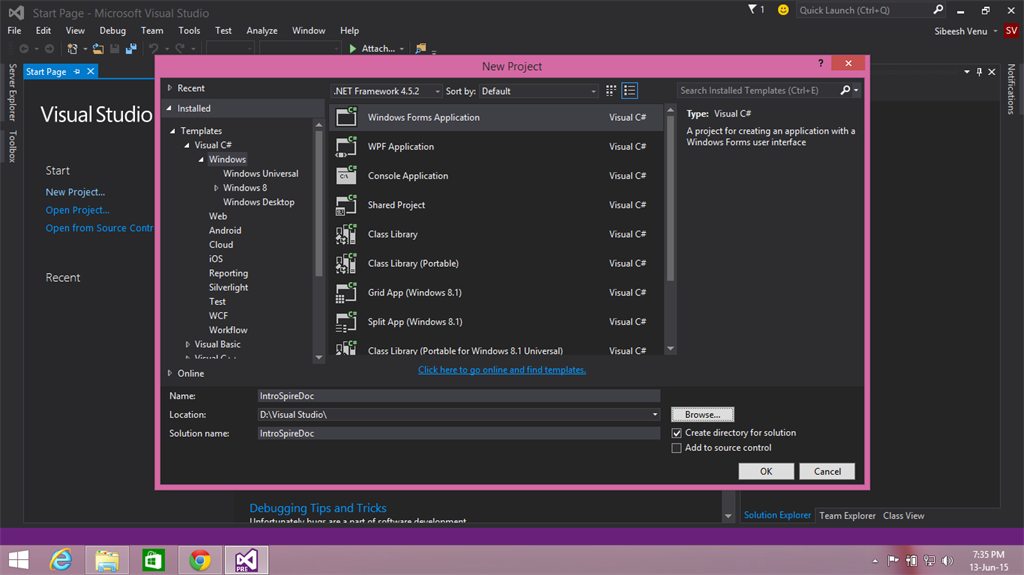The width and height of the screenshot is (1024, 575).
Task: Open the Tools menu
Action: (x=189, y=30)
